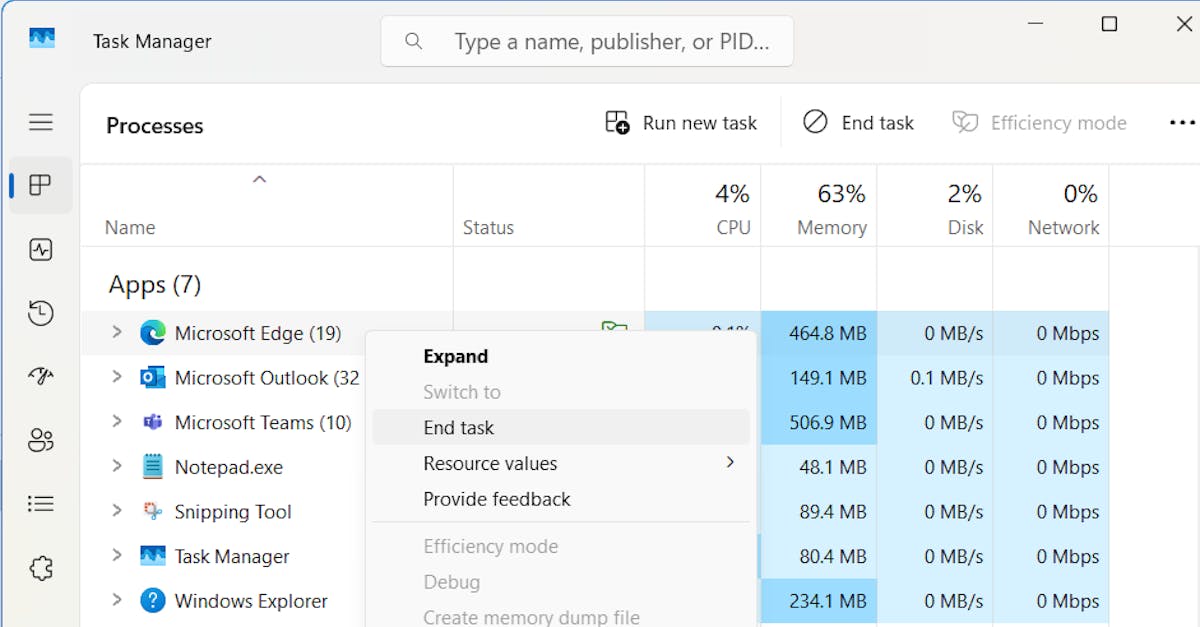This screenshot has width=1200, height=627.
Task: Click Efficiency mode in the context menu
Action: [x=561, y=546]
